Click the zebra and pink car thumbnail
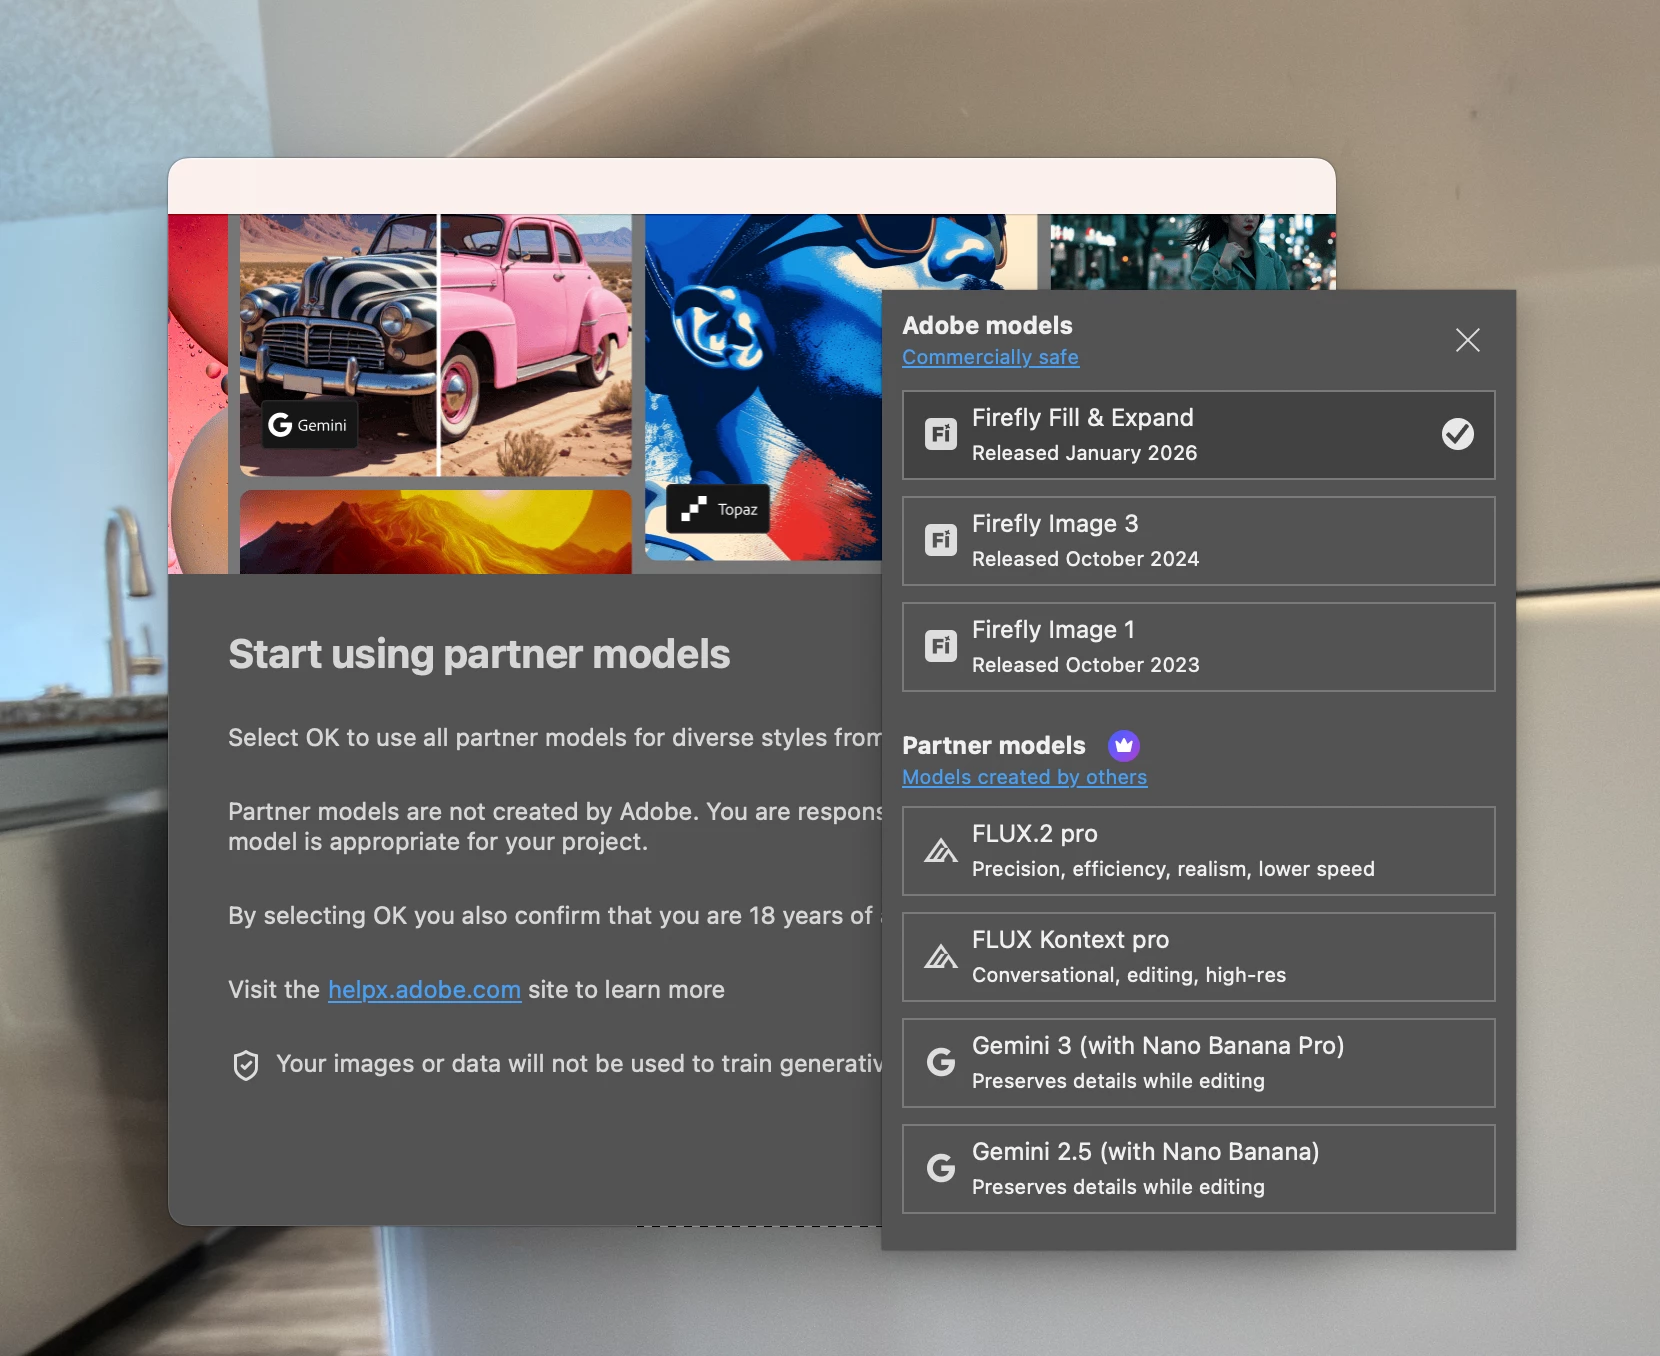 coord(436,345)
